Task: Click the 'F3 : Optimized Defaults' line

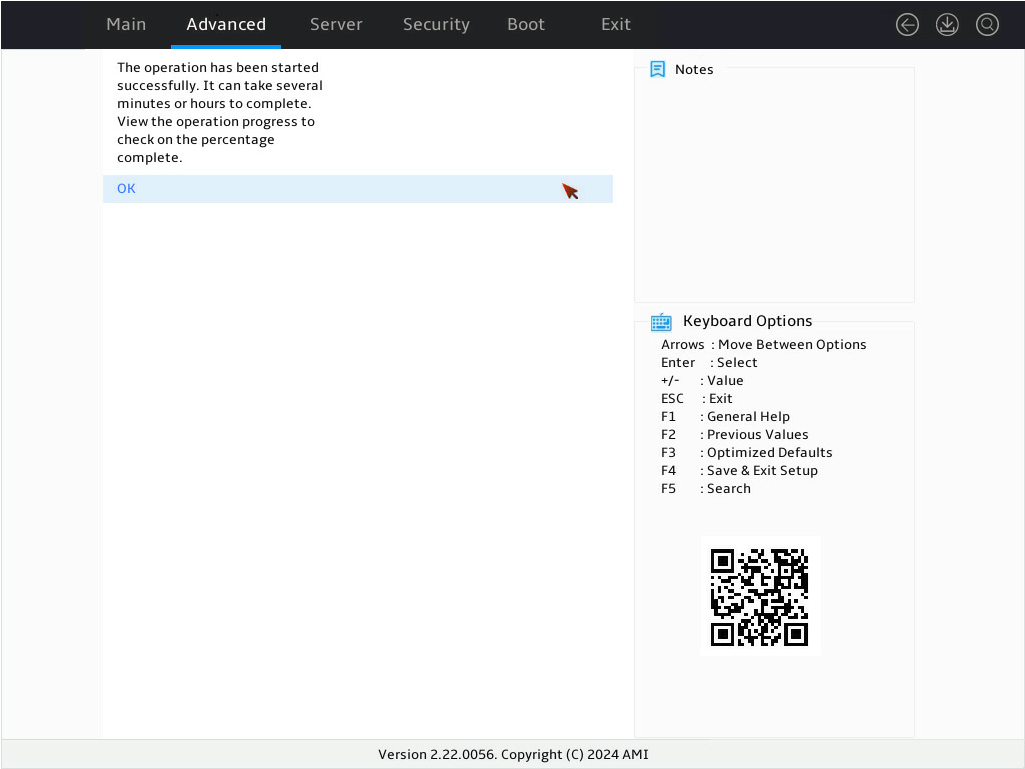Action: click(747, 453)
